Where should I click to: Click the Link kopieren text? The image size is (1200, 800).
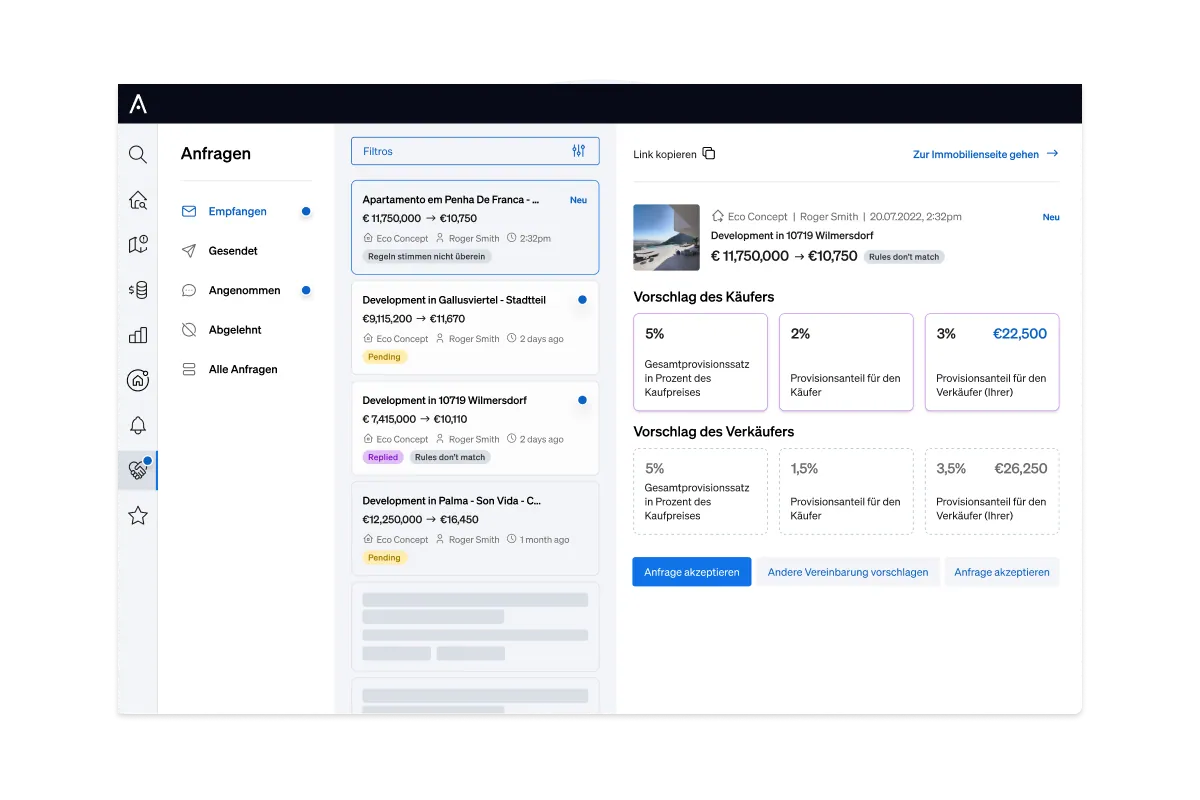click(665, 155)
